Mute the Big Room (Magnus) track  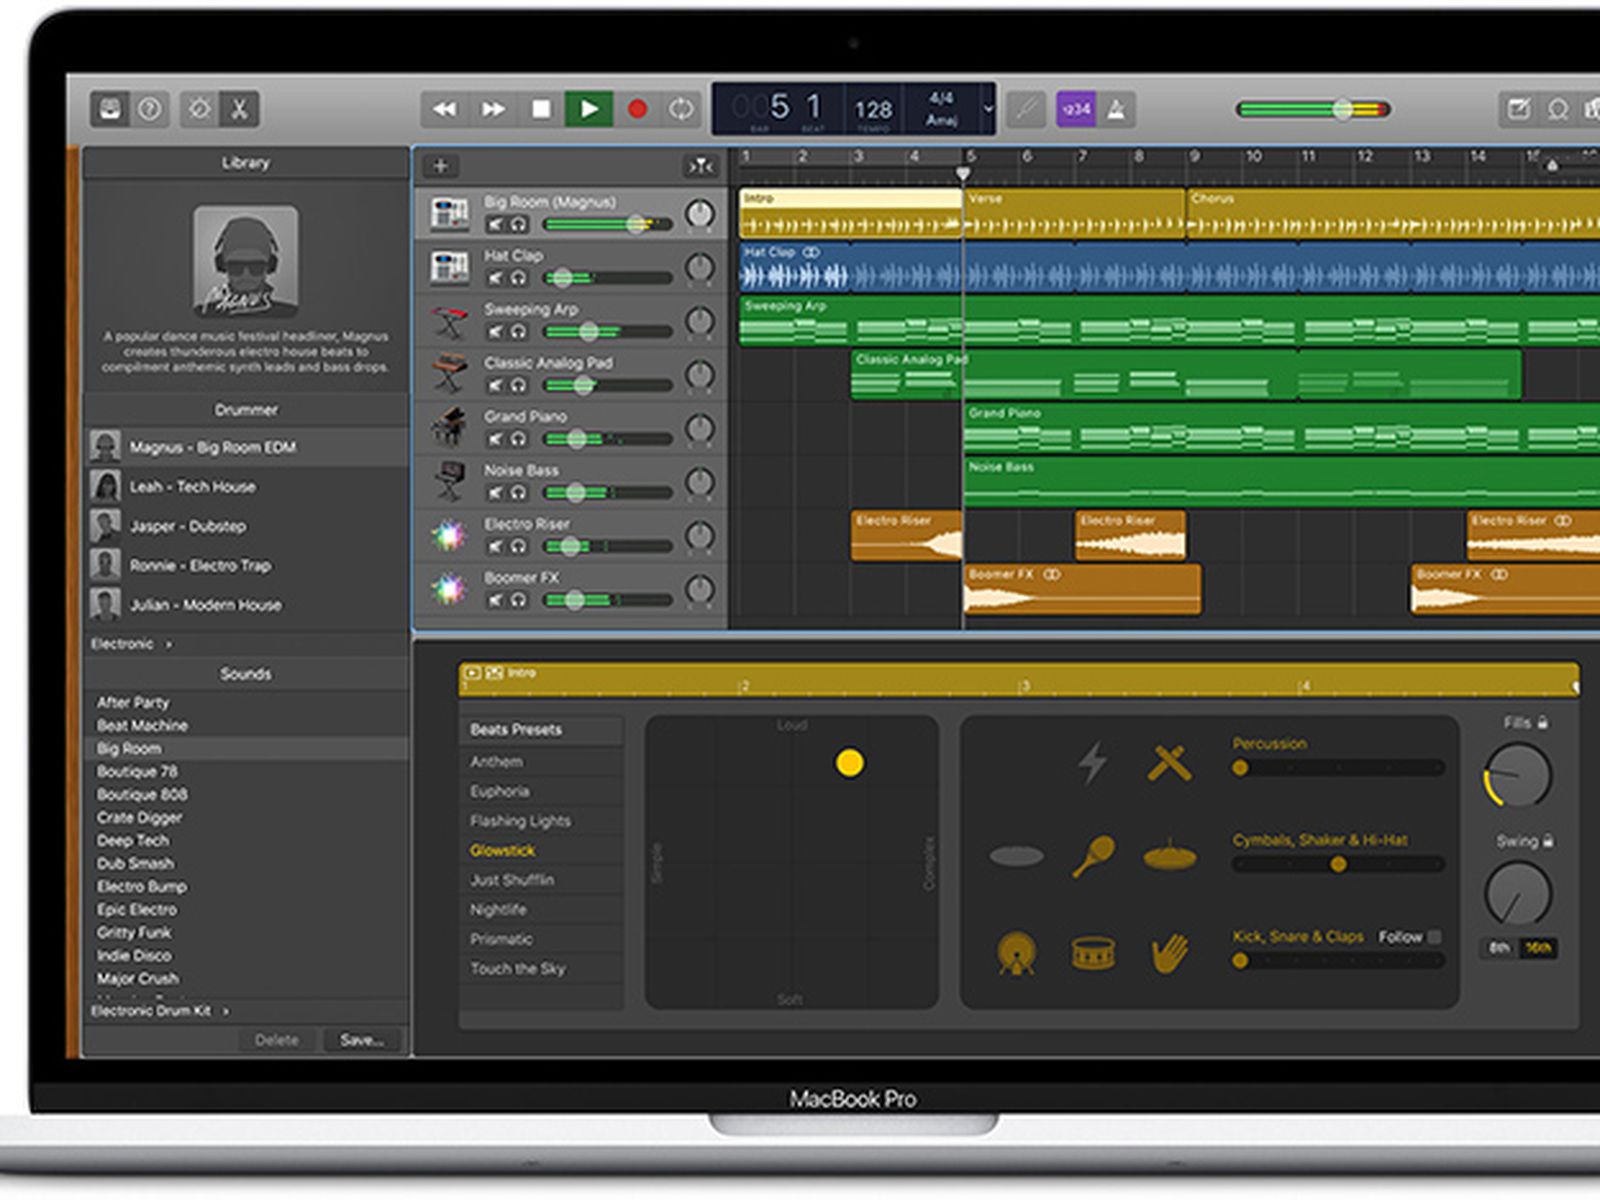pyautogui.click(x=495, y=225)
